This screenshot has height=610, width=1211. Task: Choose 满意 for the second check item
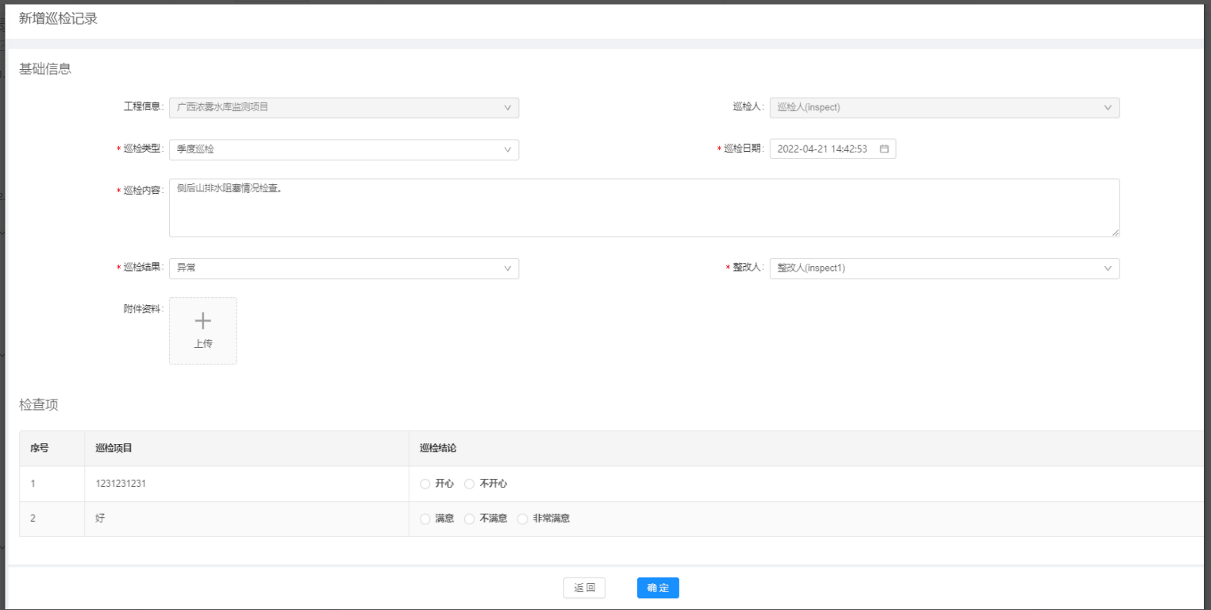coord(425,519)
